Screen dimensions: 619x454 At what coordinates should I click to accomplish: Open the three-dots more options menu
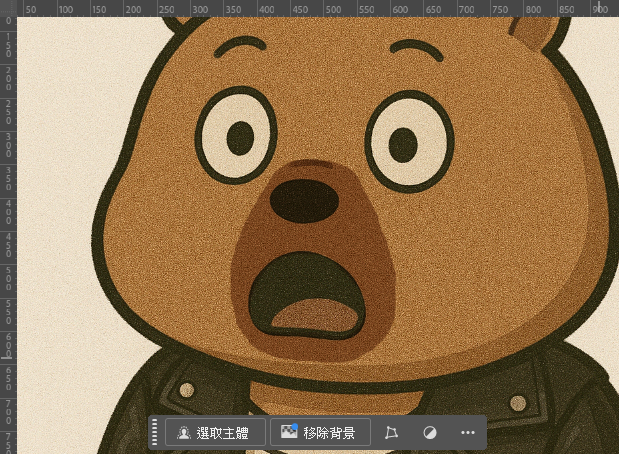pyautogui.click(x=468, y=433)
